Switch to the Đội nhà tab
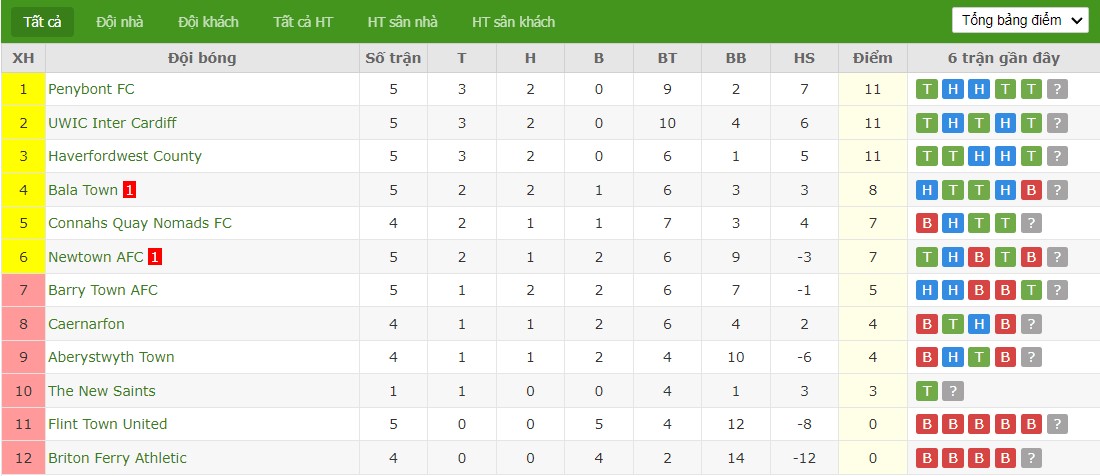This screenshot has height=476, width=1100. click(119, 22)
